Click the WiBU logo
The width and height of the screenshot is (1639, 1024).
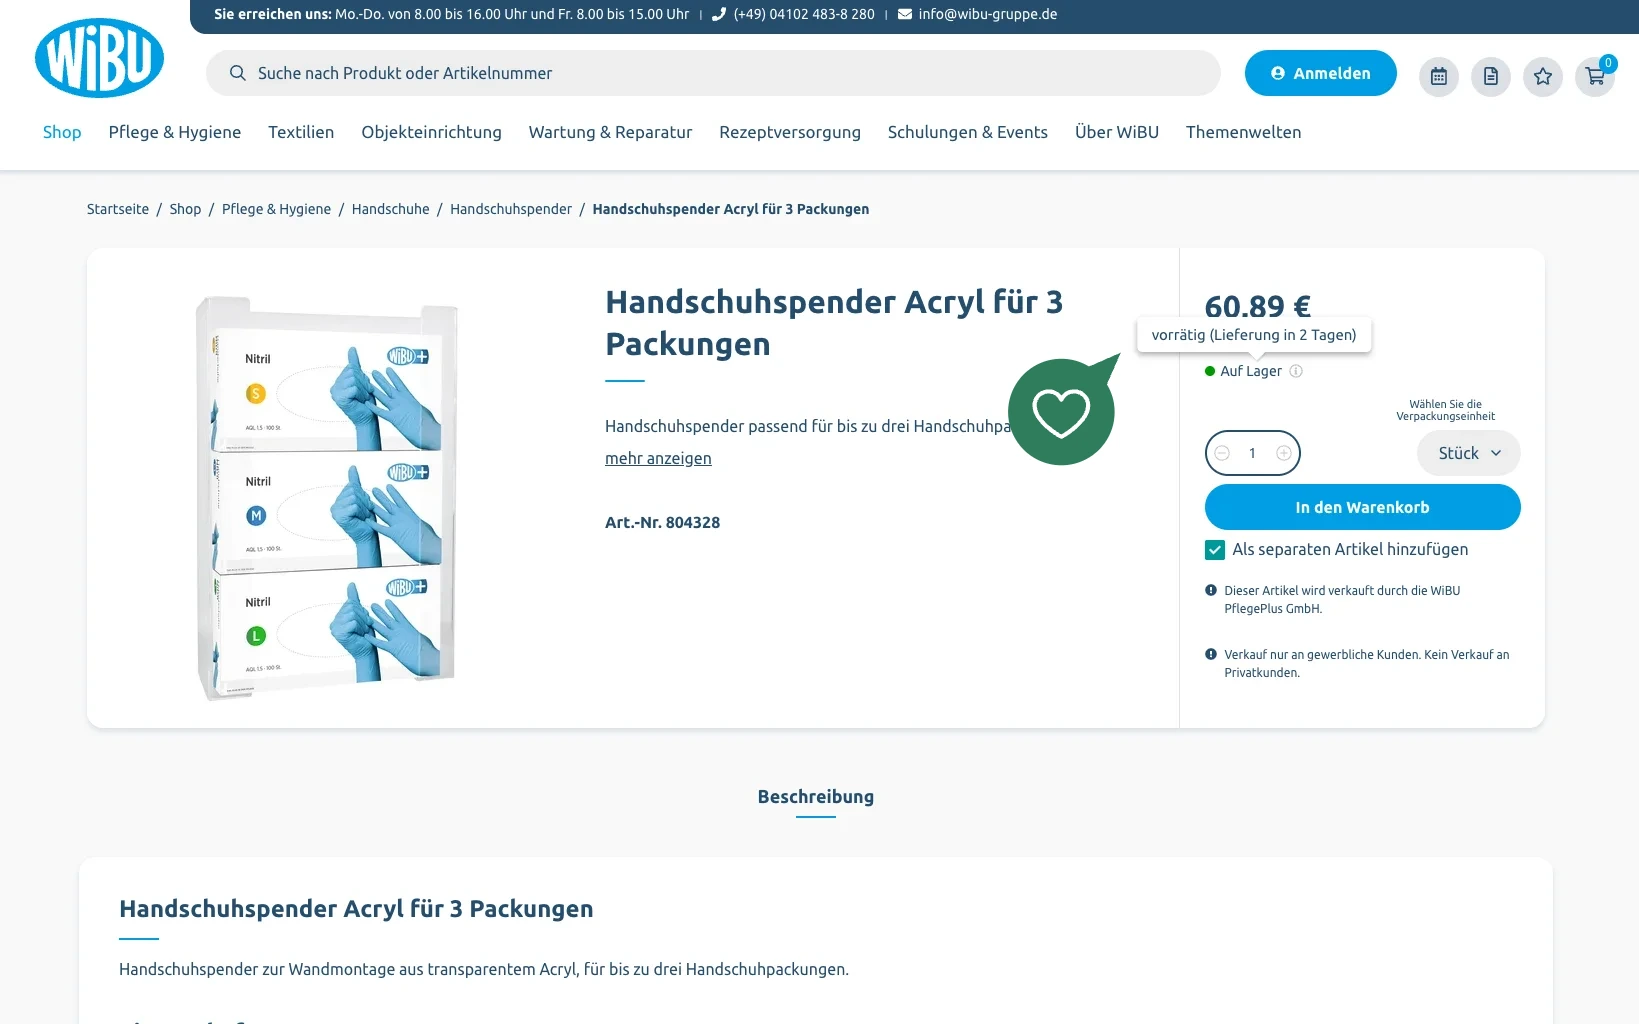(99, 58)
